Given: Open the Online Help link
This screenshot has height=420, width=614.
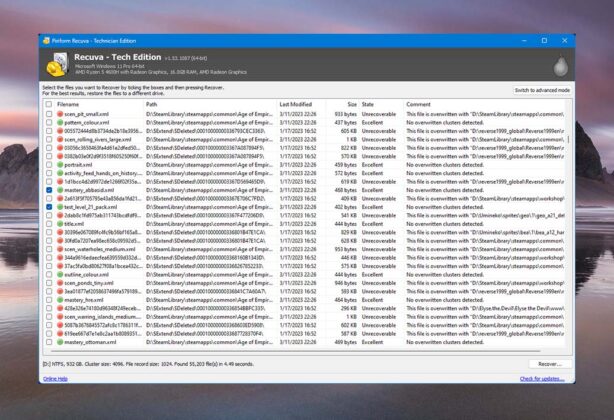Looking at the screenshot, I should 56,379.
